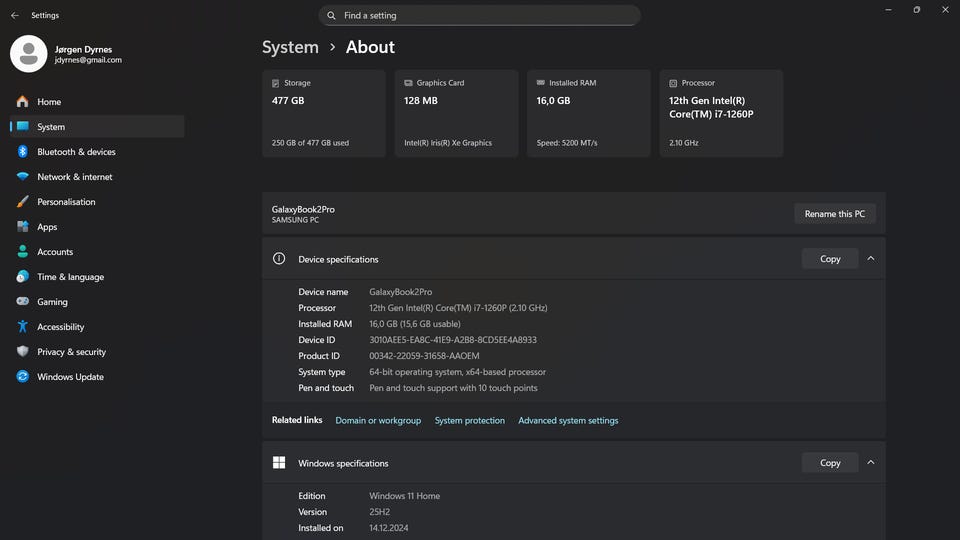Select the Personalisation paintbrush icon
This screenshot has height=540, width=960.
(x=22, y=202)
